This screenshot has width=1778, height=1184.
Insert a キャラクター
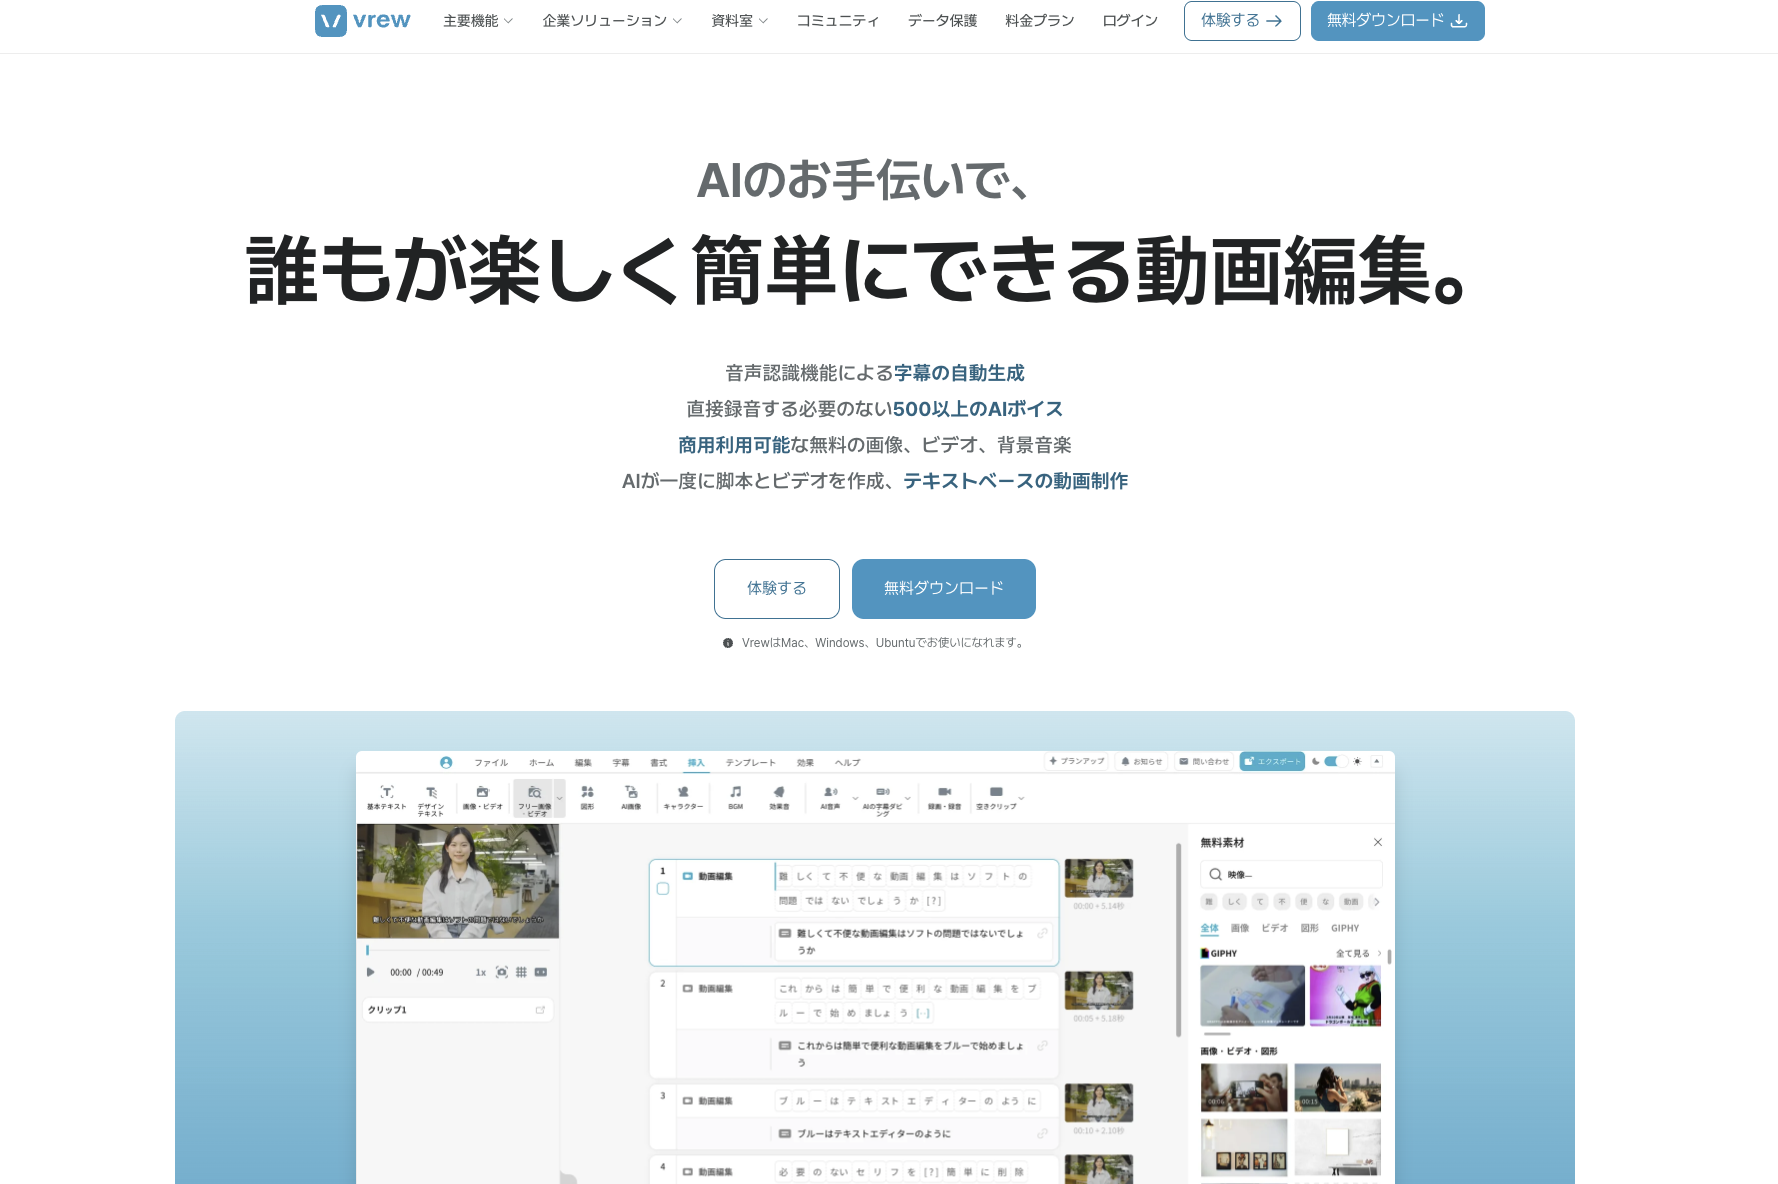tap(683, 797)
